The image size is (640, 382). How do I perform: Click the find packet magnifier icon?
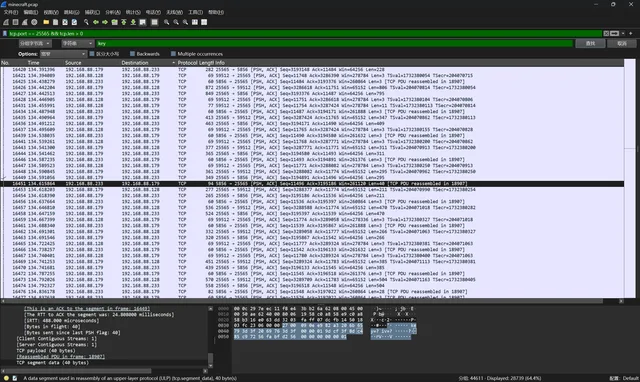(x=86, y=22)
